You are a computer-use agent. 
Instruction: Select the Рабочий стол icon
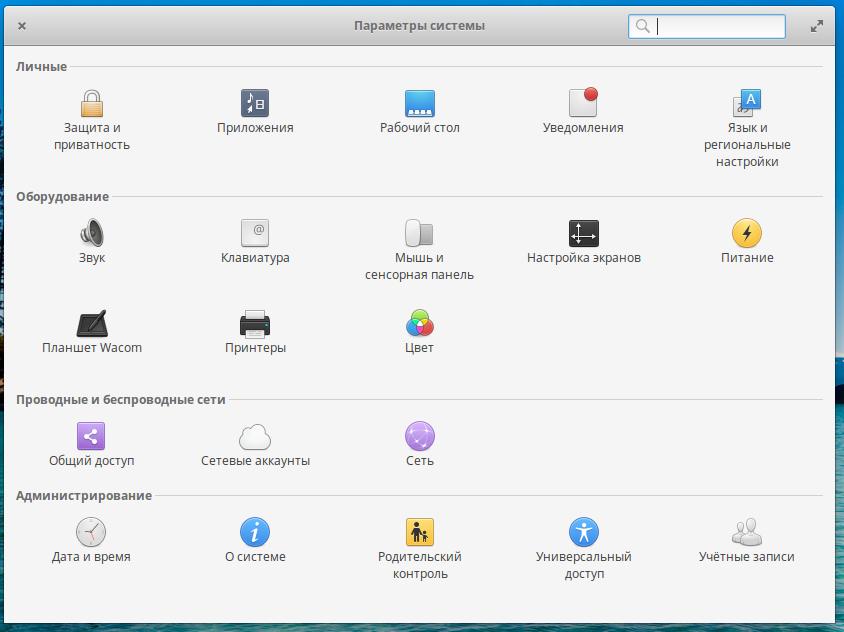click(x=420, y=104)
